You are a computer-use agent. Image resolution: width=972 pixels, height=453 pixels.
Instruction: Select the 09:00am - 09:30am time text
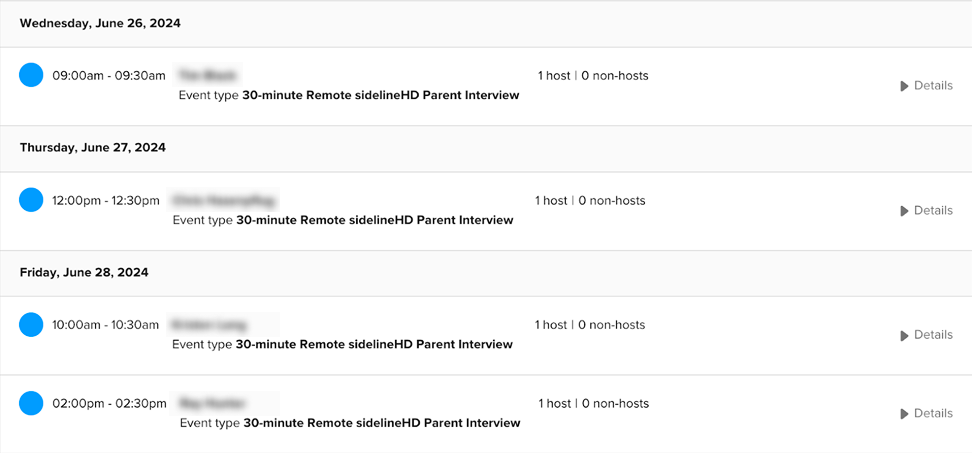pos(109,76)
